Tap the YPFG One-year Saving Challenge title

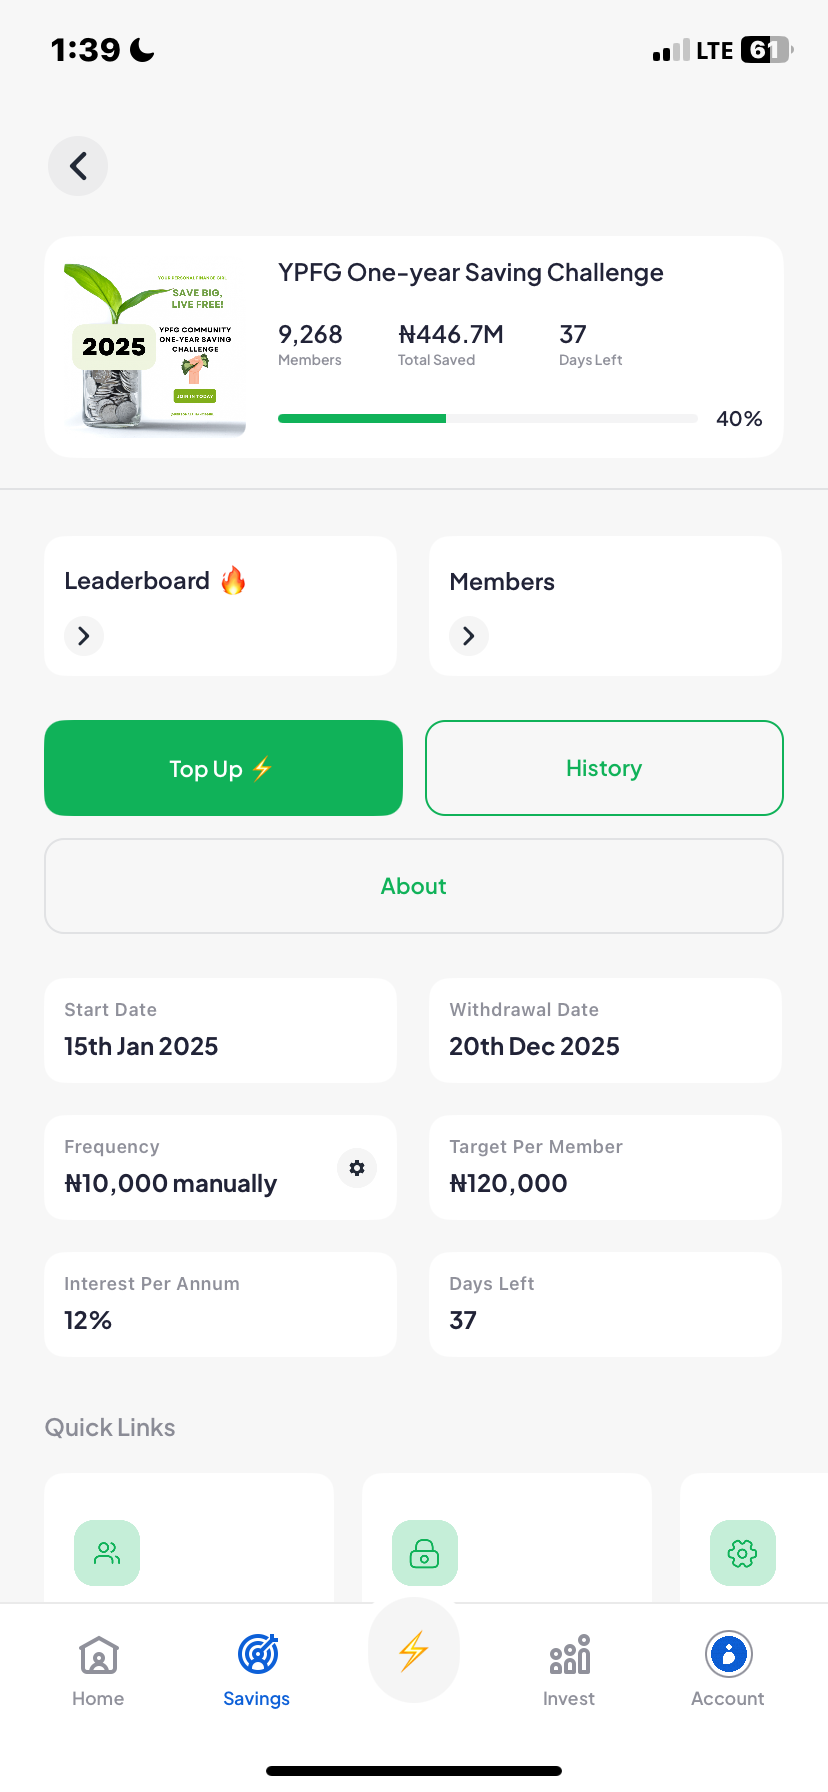pos(471,273)
